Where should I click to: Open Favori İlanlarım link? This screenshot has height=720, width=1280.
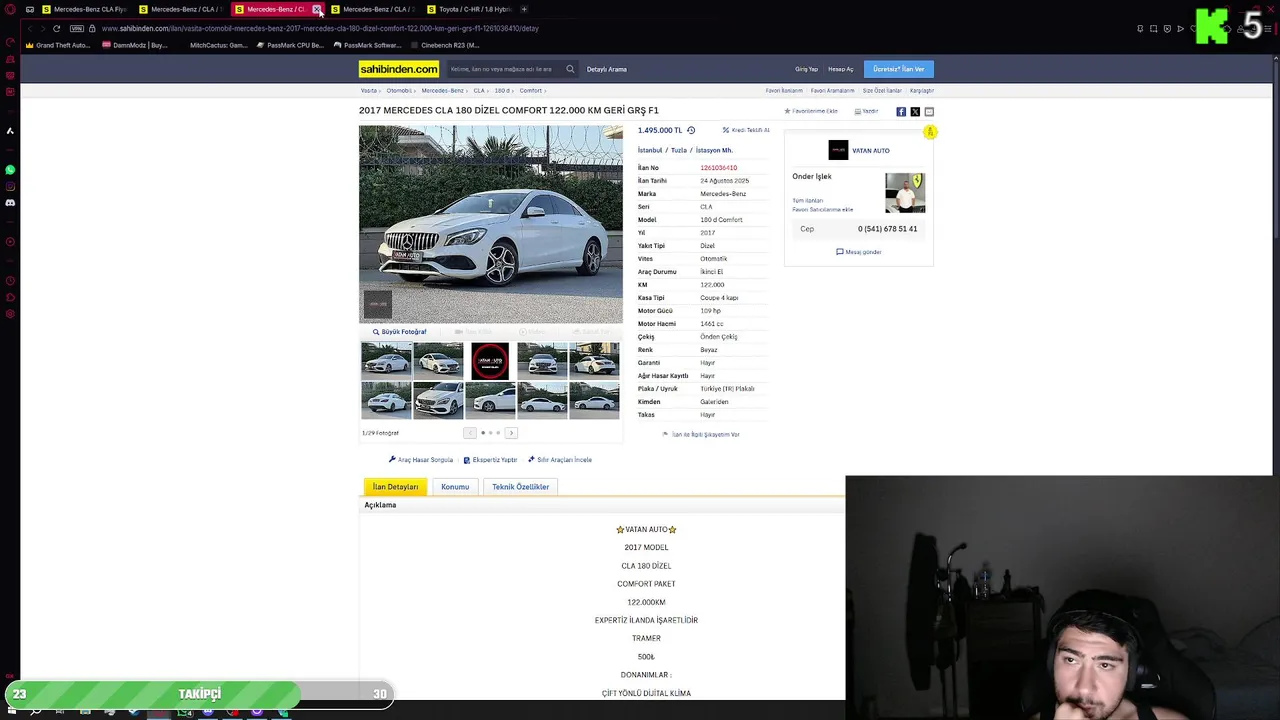pyautogui.click(x=784, y=91)
